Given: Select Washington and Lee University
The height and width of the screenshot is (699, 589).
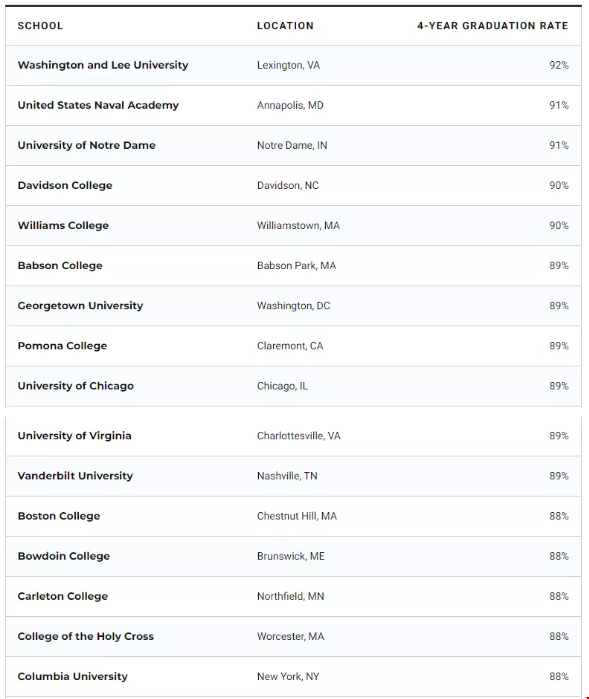Looking at the screenshot, I should tap(103, 65).
